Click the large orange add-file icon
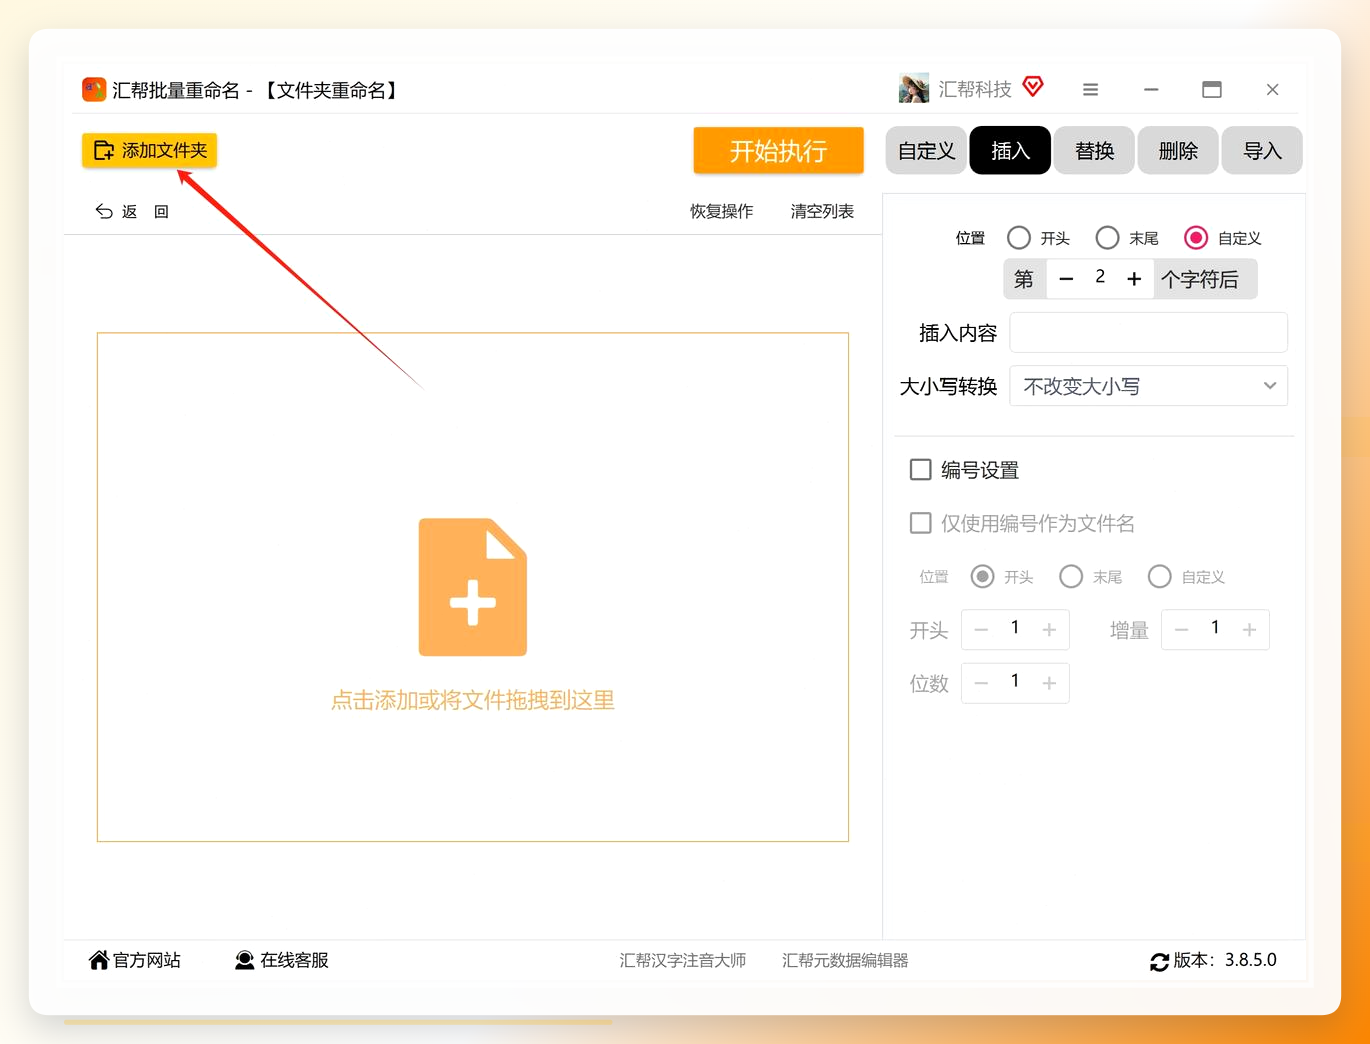Viewport: 1370px width, 1044px height. coord(472,587)
